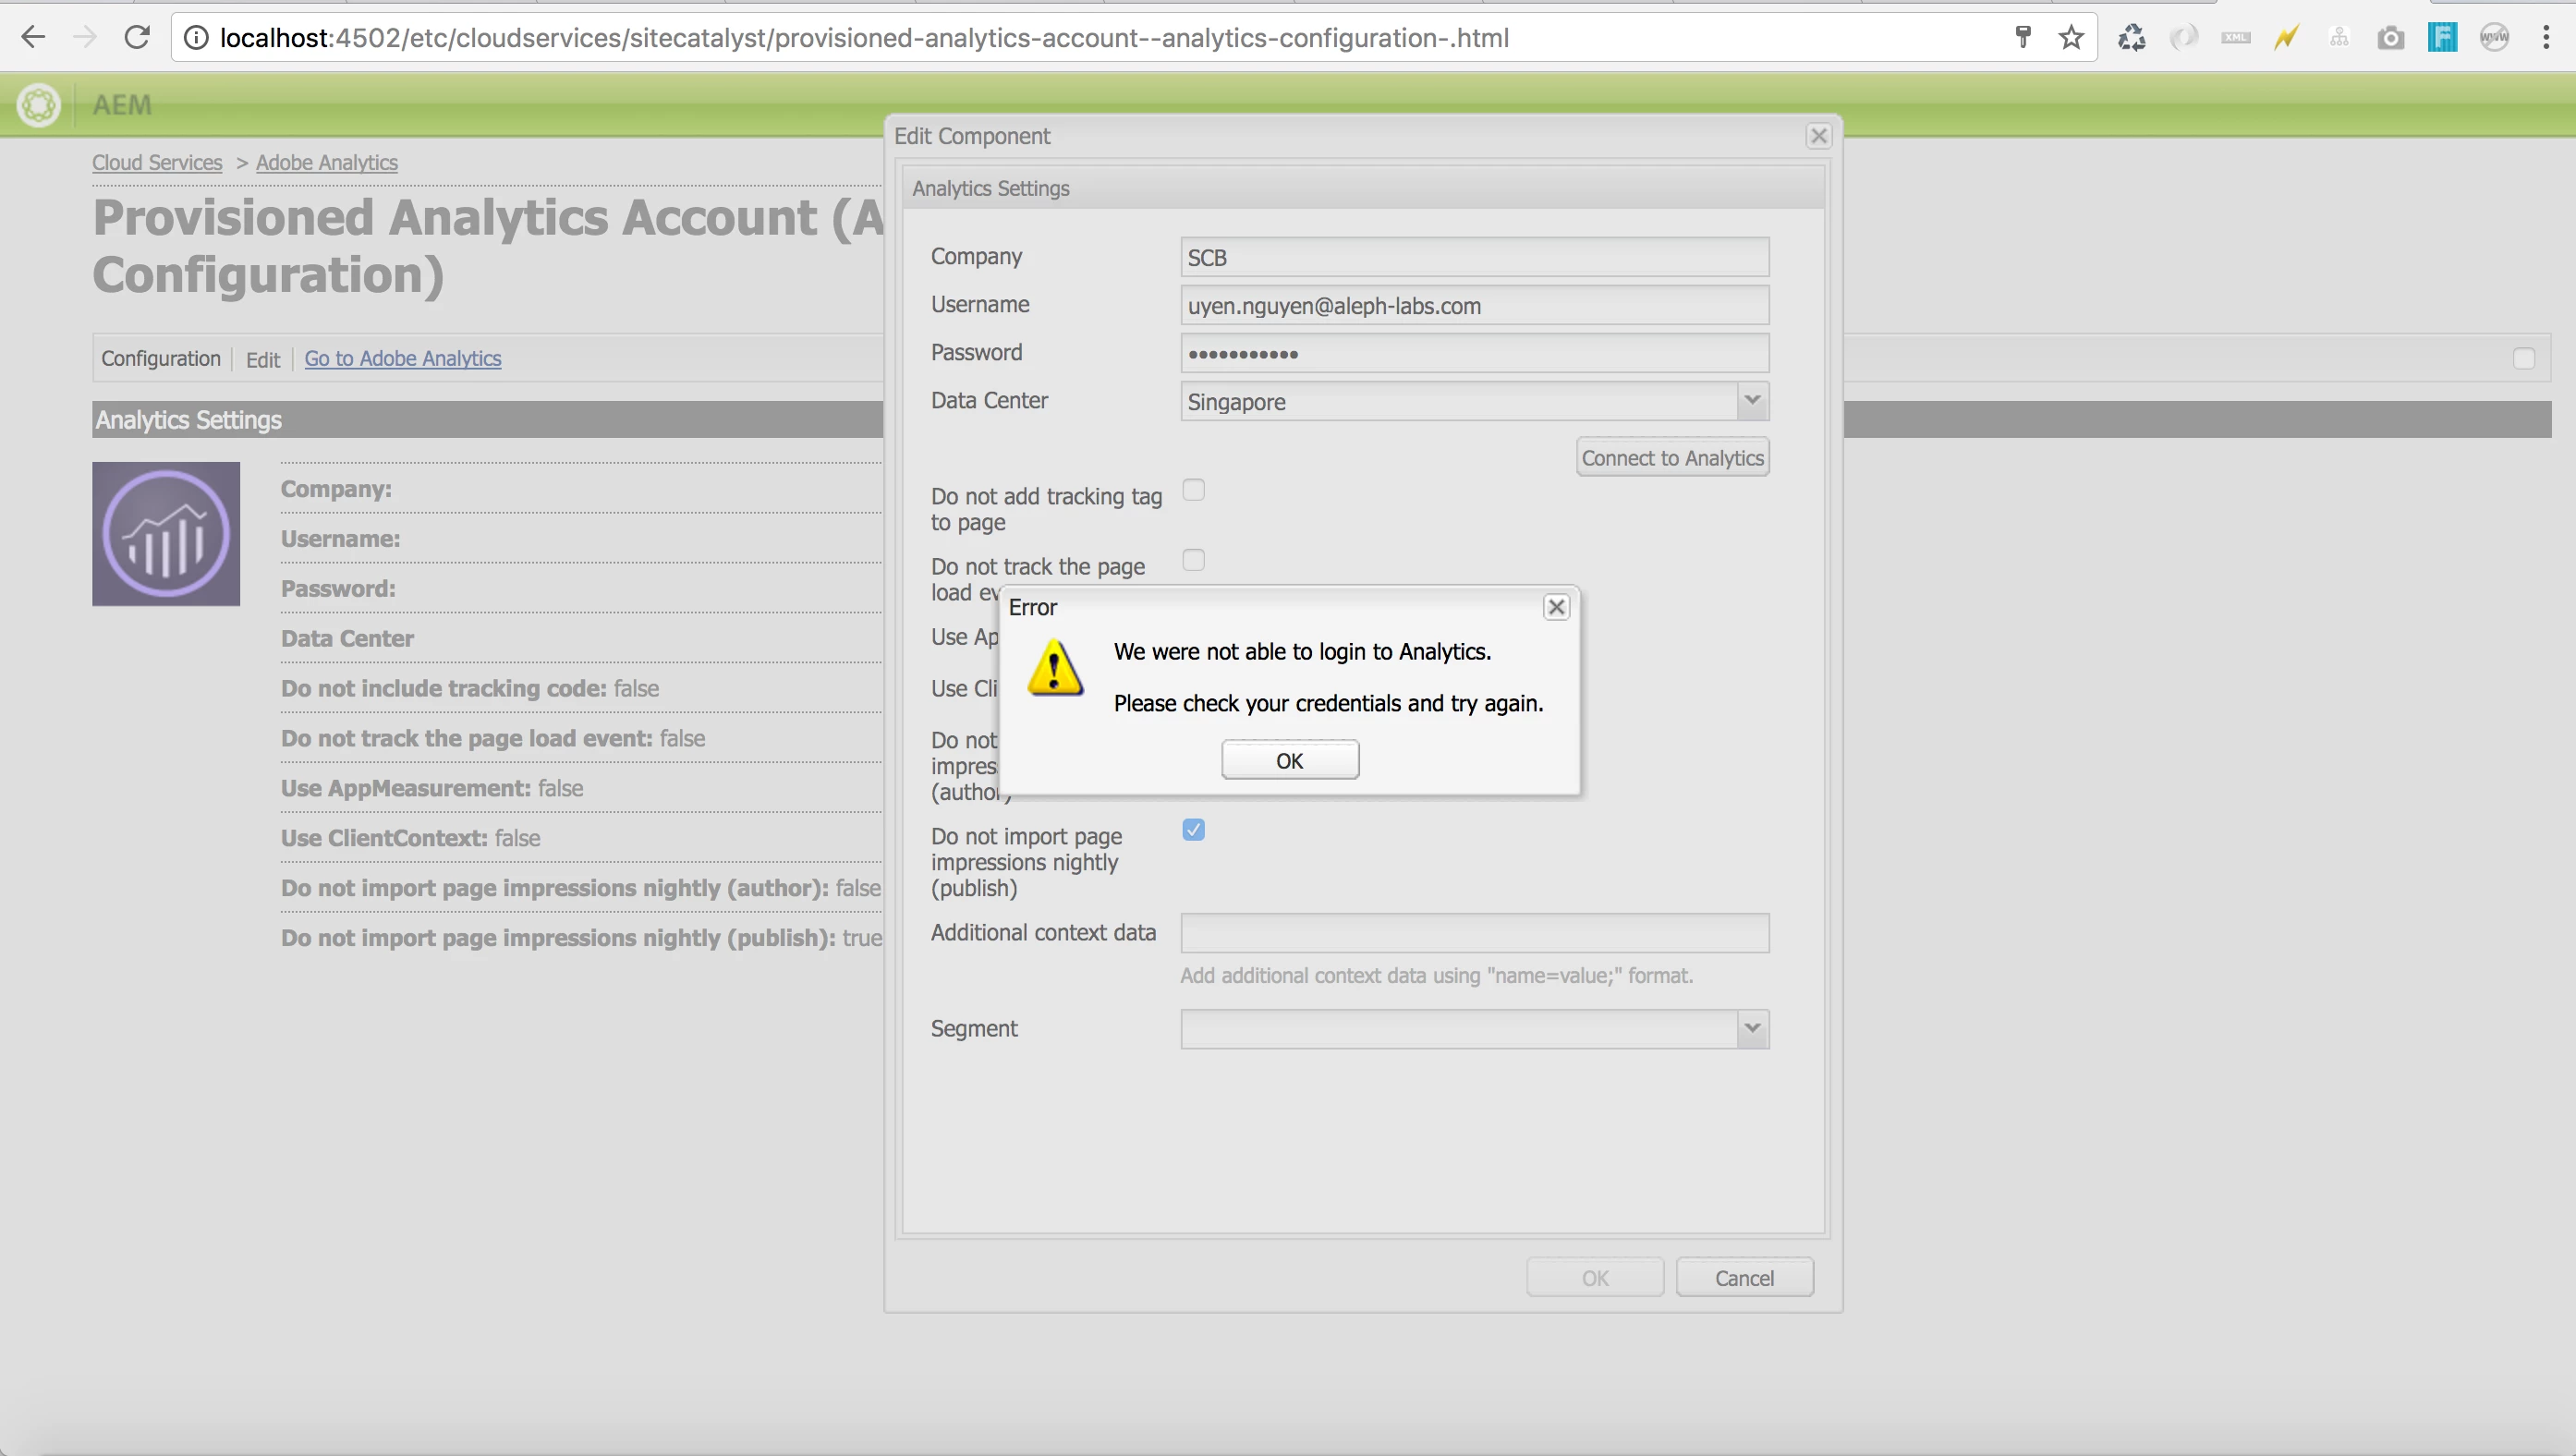Close the Error dialog with X
Viewport: 2576px width, 1456px height.
tap(1556, 607)
